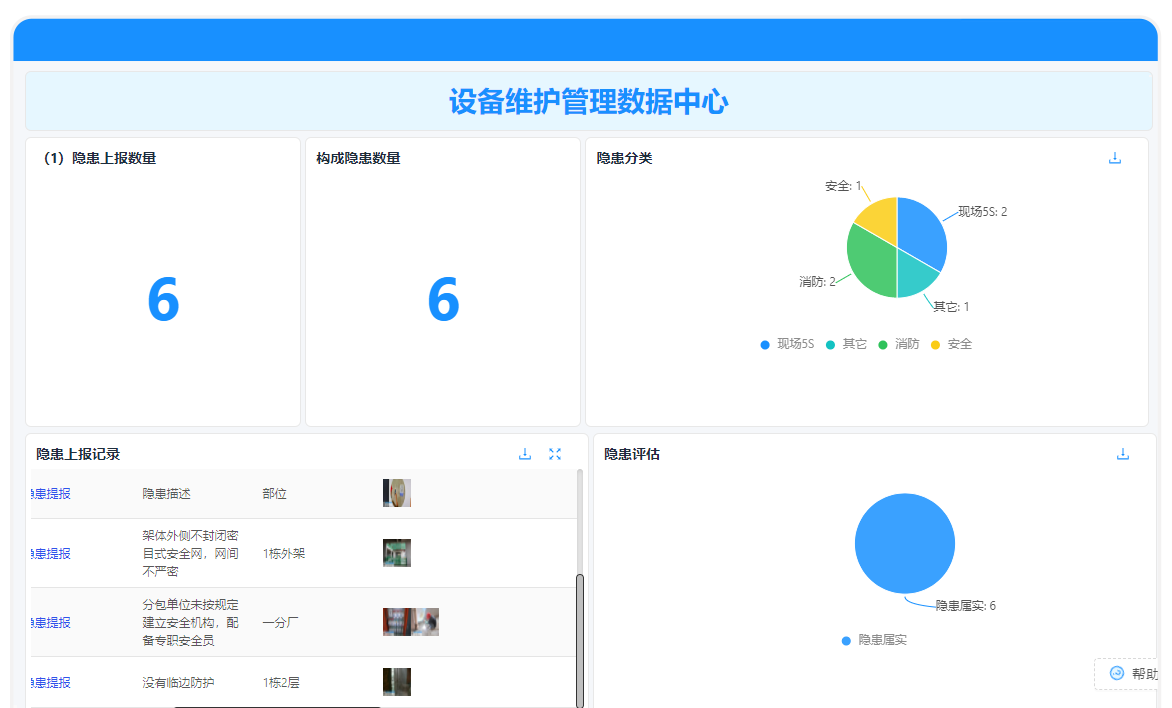The width and height of the screenshot is (1172, 708).
Task: Click 隐患提报 on the 没有临边防护 row
Action: tap(49, 682)
